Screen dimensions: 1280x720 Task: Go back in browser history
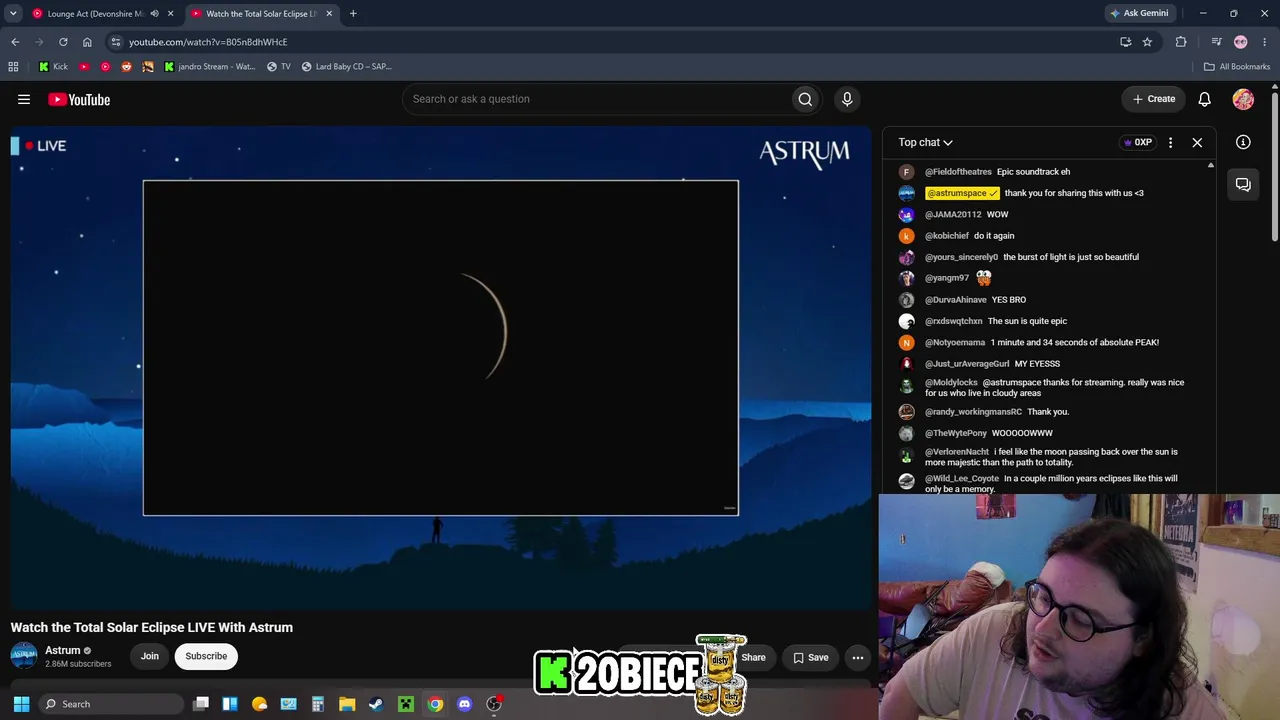point(15,42)
